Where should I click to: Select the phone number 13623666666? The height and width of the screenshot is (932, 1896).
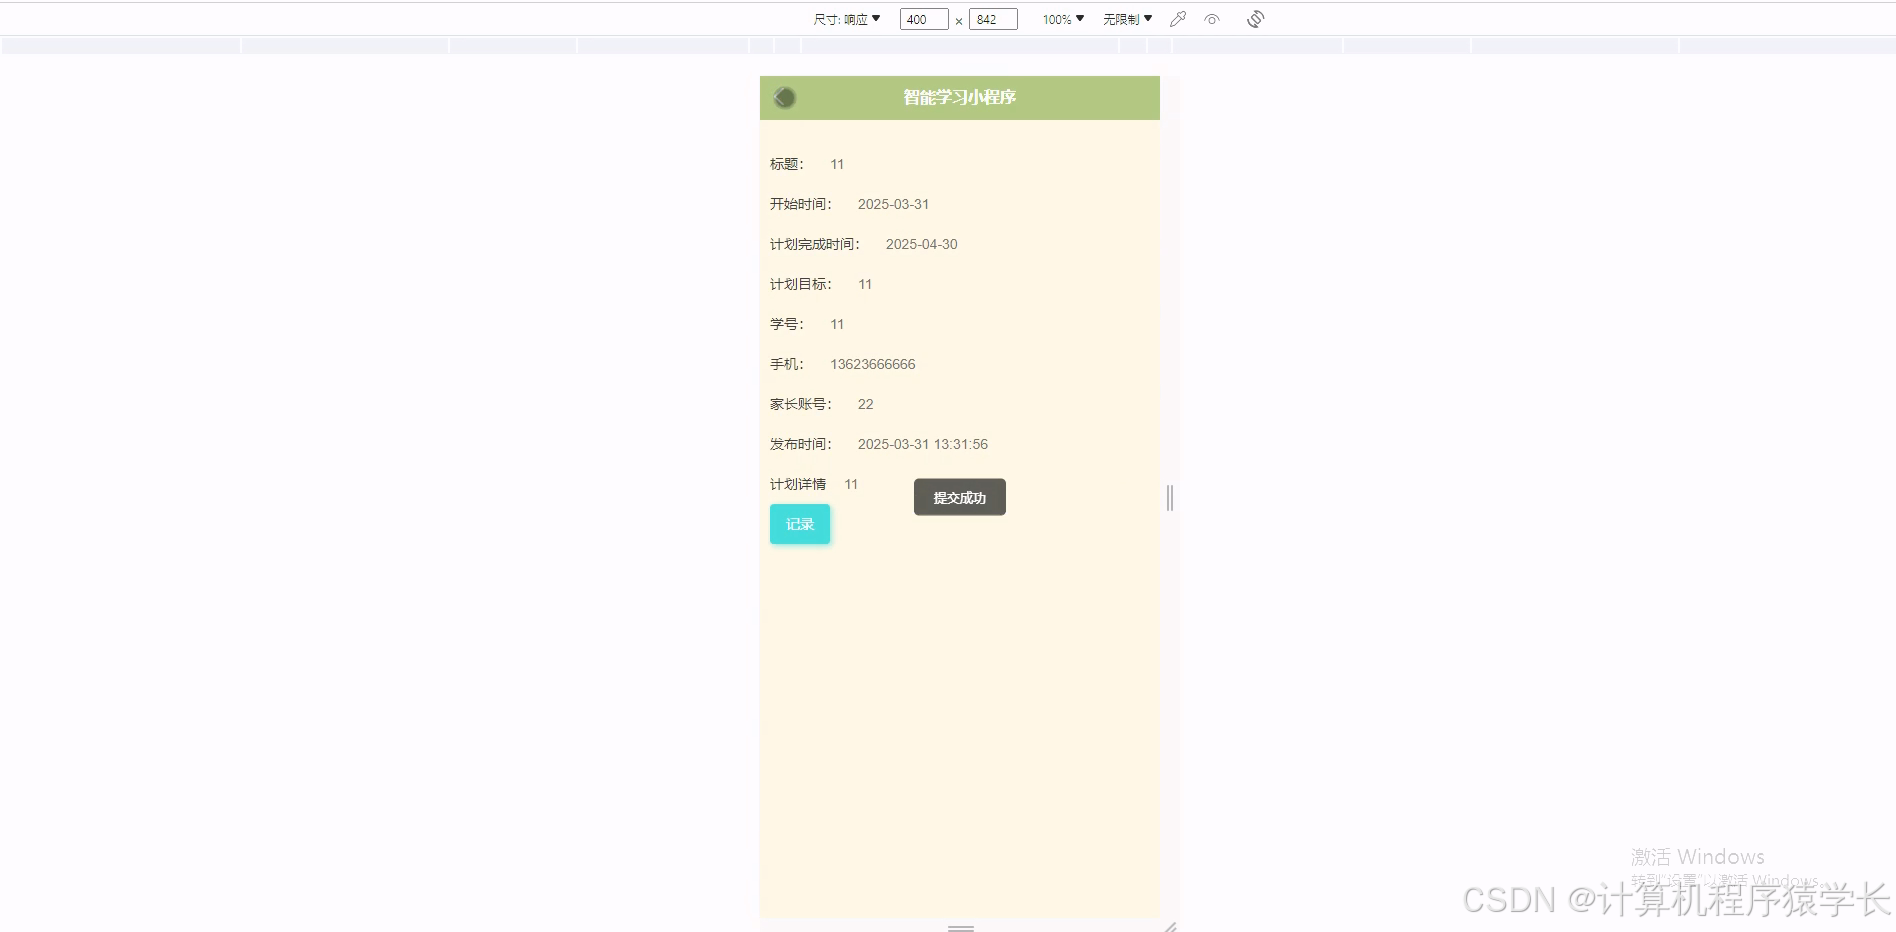click(x=872, y=364)
